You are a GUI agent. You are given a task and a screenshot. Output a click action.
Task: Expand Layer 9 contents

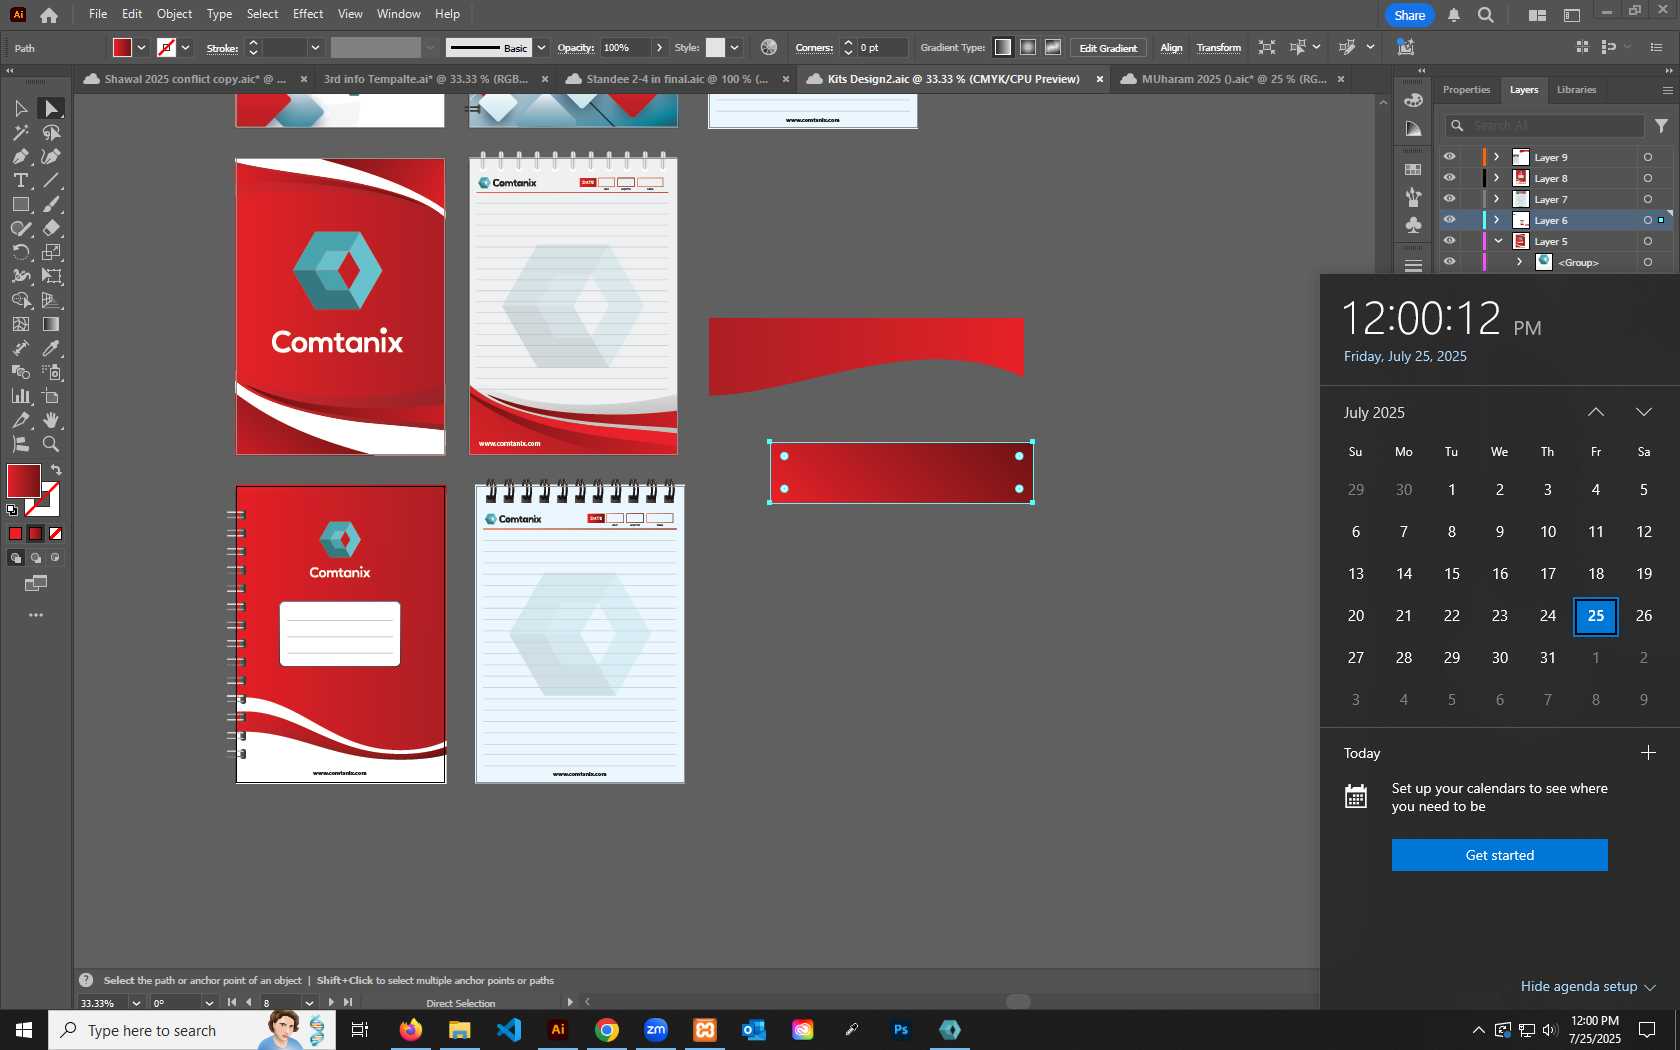[x=1497, y=157]
